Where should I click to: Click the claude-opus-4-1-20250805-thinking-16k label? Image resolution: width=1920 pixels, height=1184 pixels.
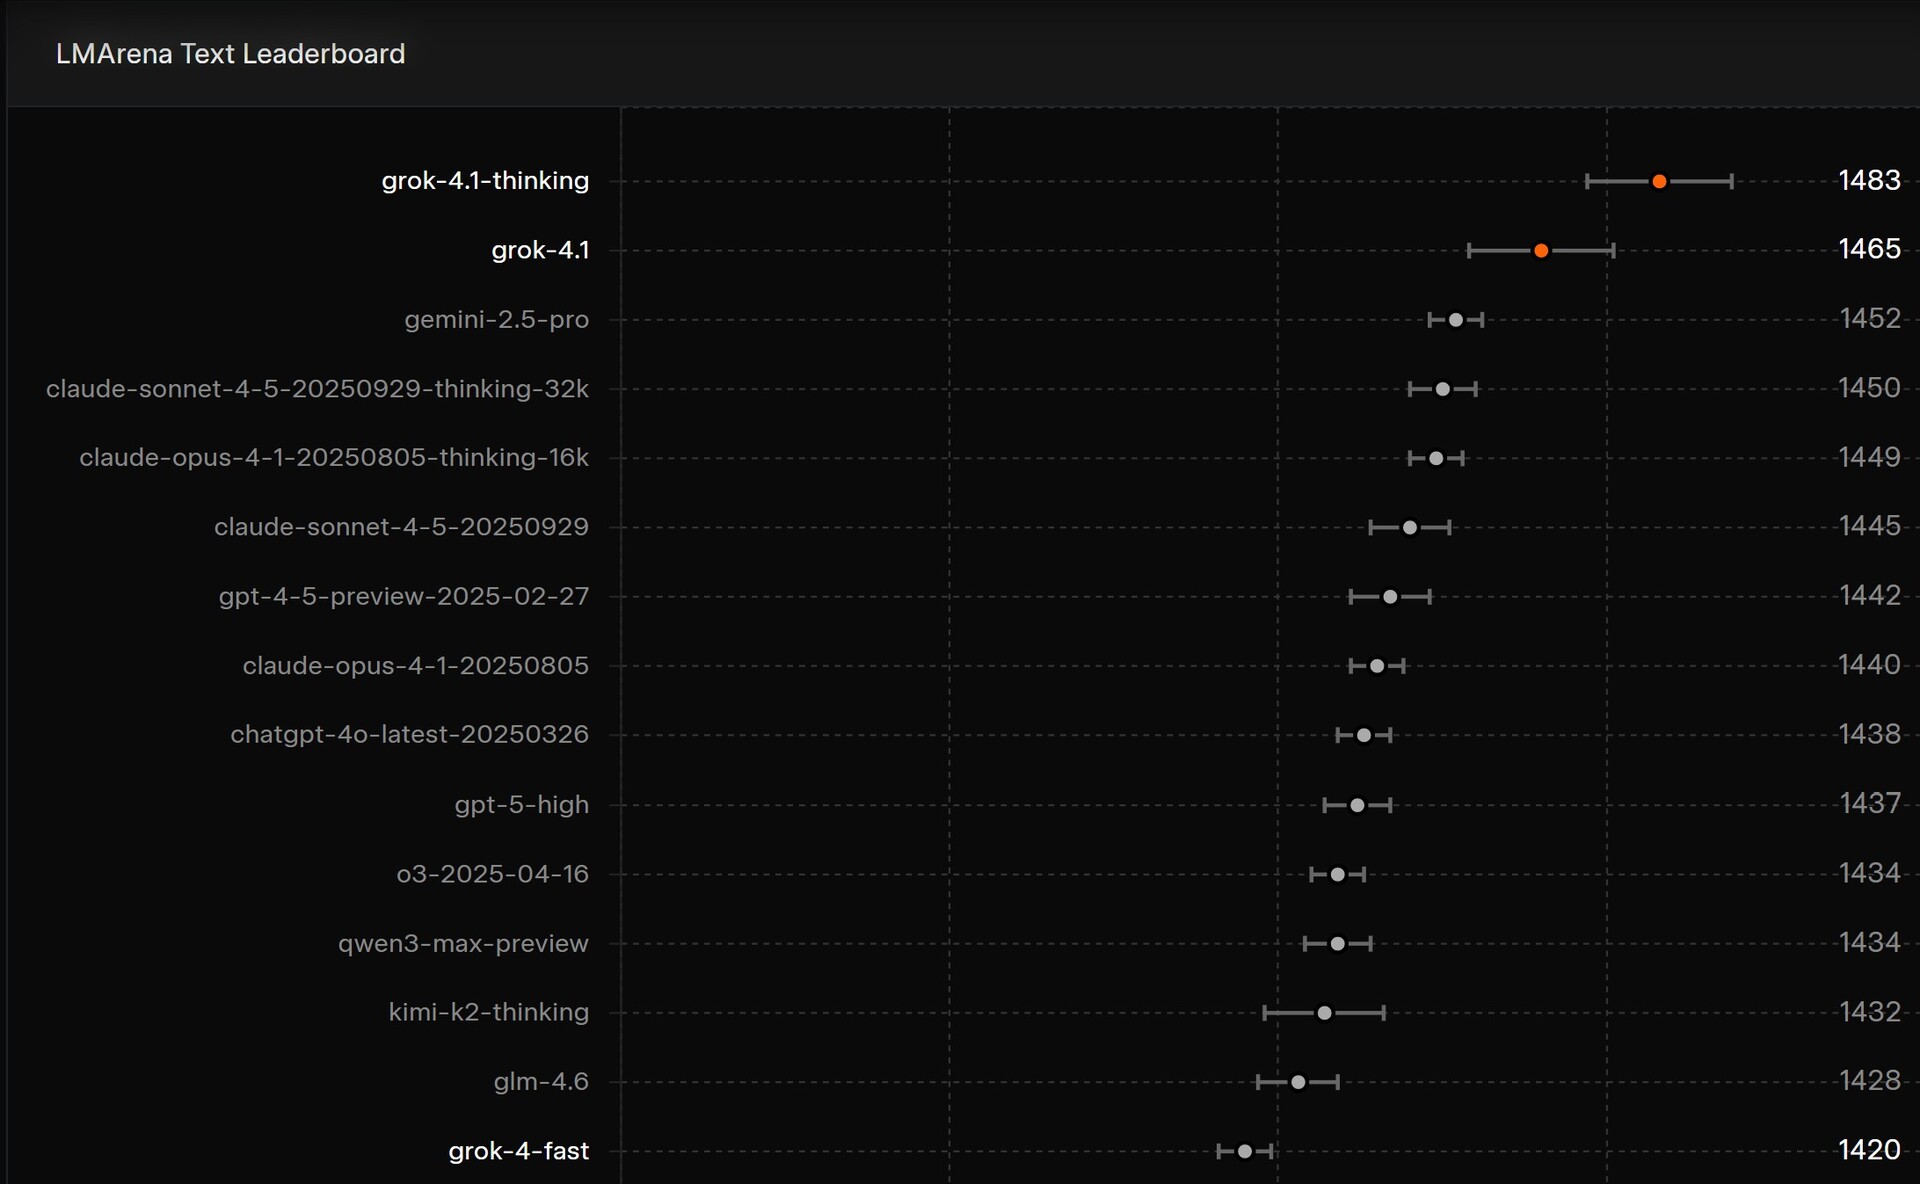point(334,458)
